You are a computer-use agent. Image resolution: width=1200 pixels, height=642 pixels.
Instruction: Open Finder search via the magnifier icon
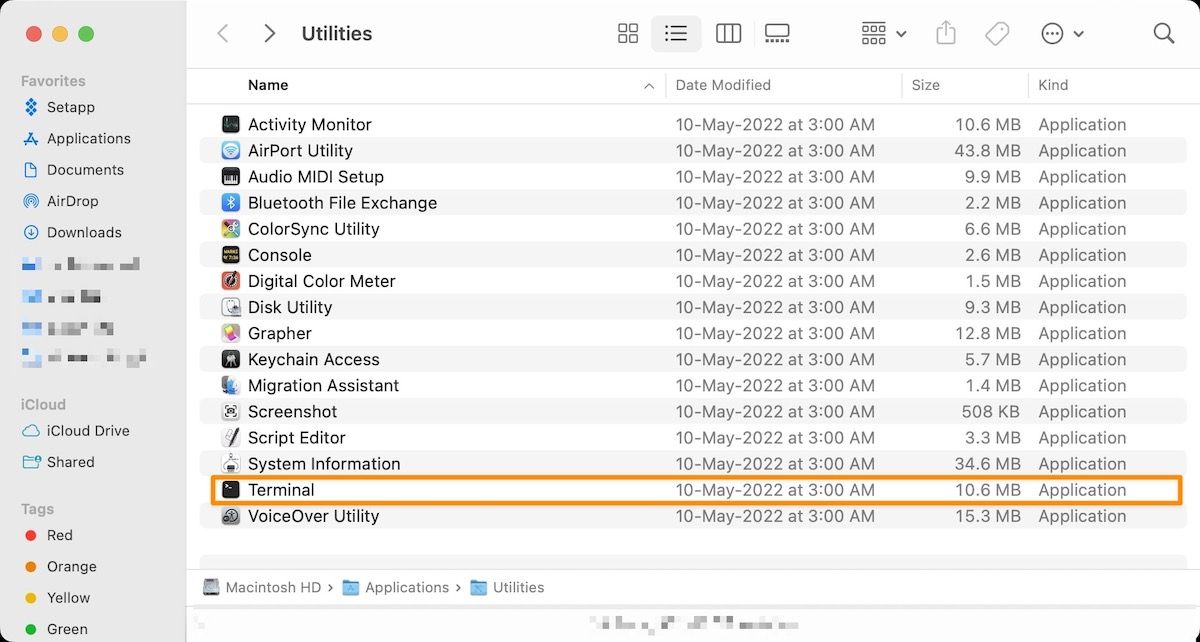click(1163, 33)
